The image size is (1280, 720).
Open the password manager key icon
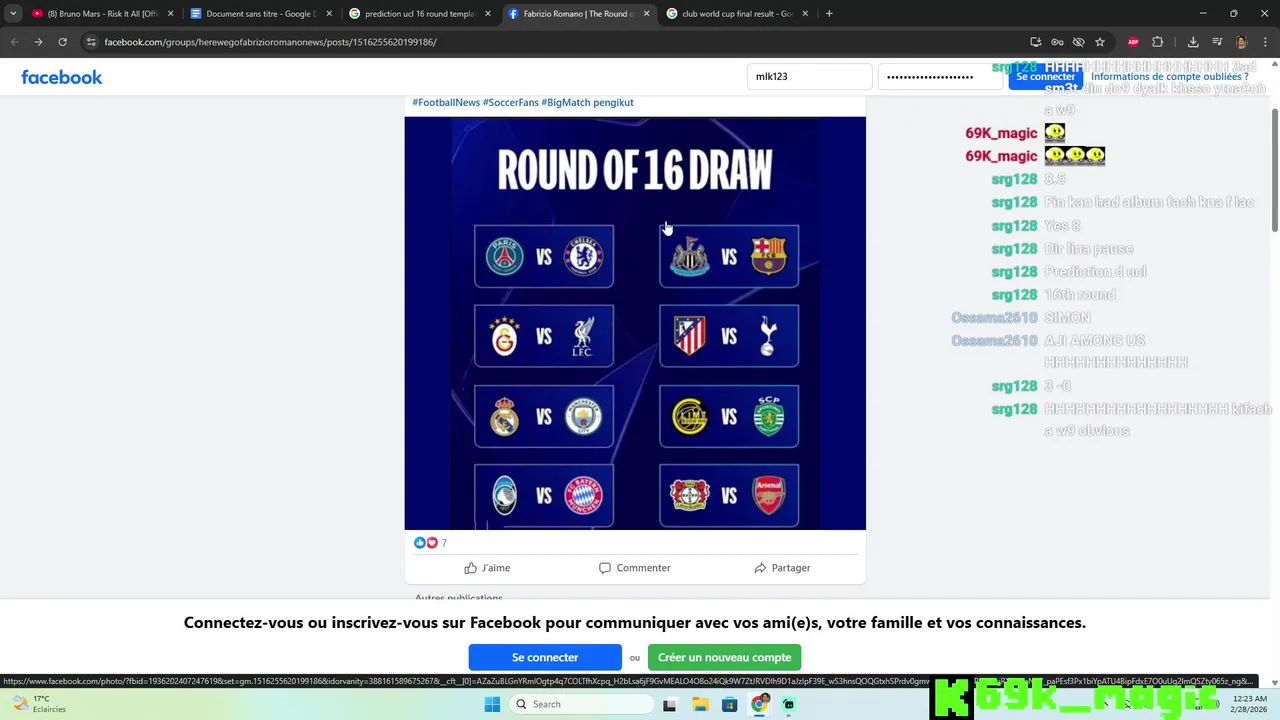1057,42
